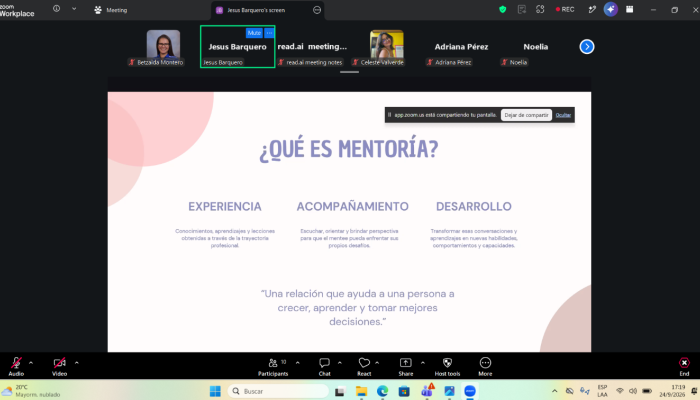The height and width of the screenshot is (400, 700).
Task: Mute Jesus Barquero using the Mute button
Action: coord(254,33)
